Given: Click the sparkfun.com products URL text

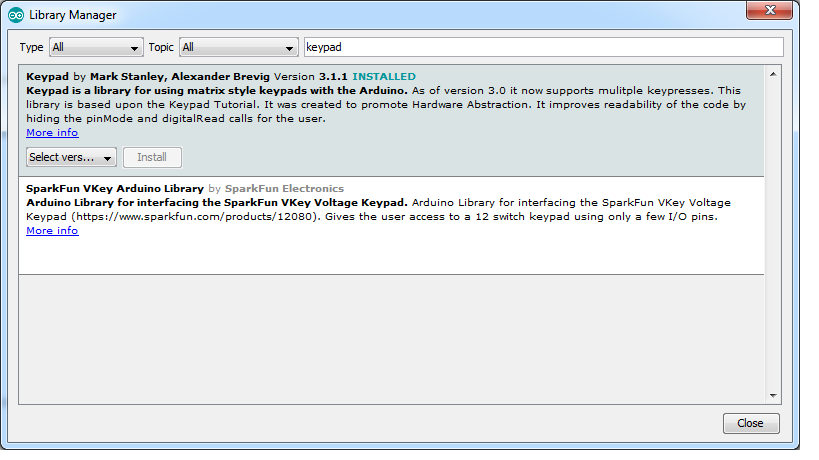Looking at the screenshot, I should click(x=194, y=217).
